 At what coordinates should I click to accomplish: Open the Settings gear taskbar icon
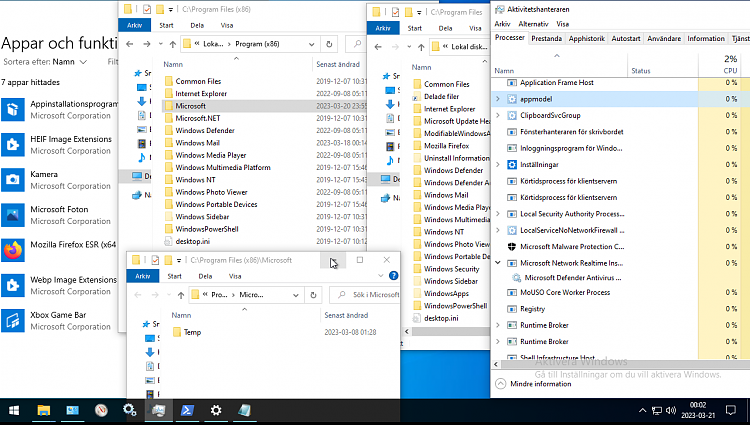[x=216, y=410]
